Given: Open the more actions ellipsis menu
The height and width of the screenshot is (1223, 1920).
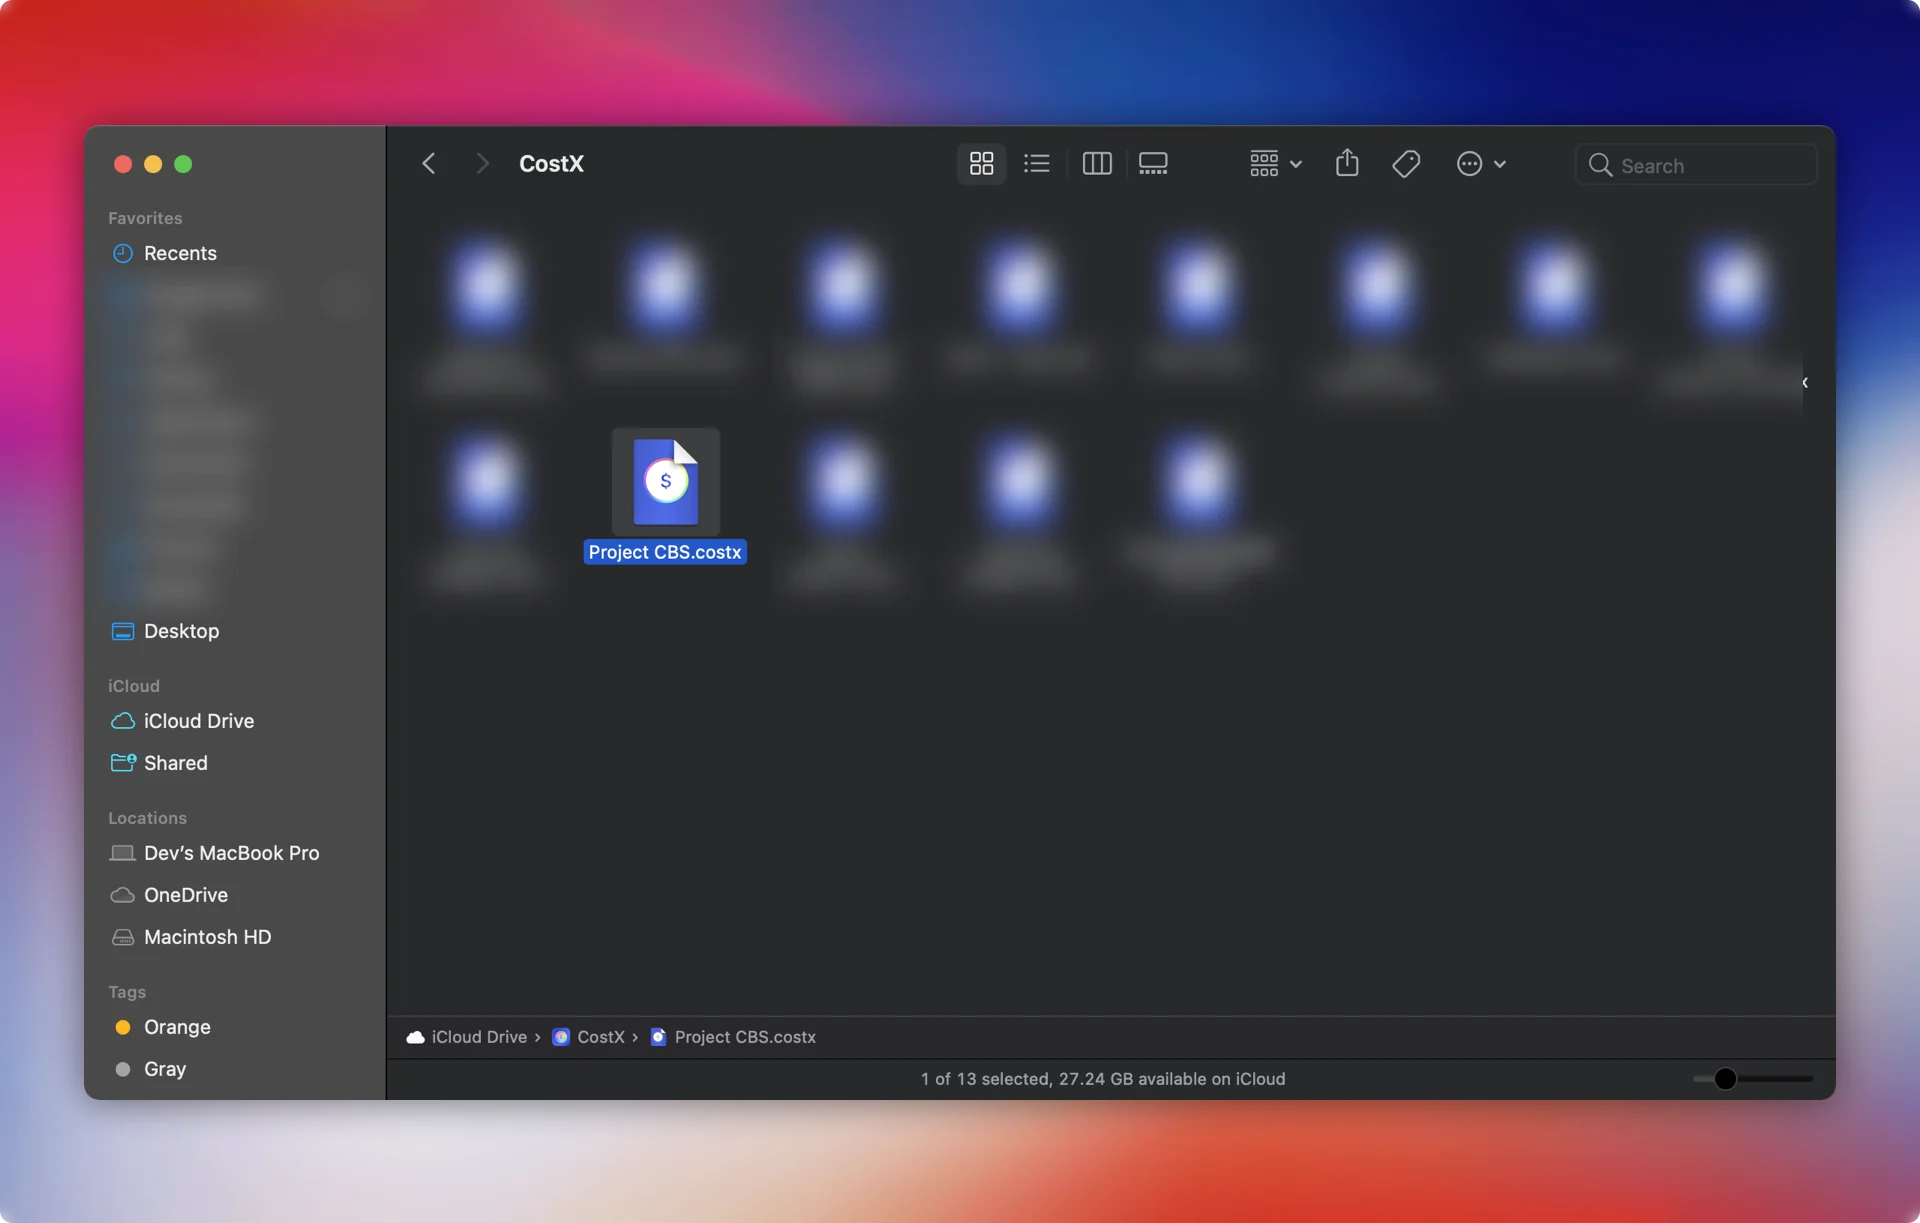Looking at the screenshot, I should point(1479,163).
